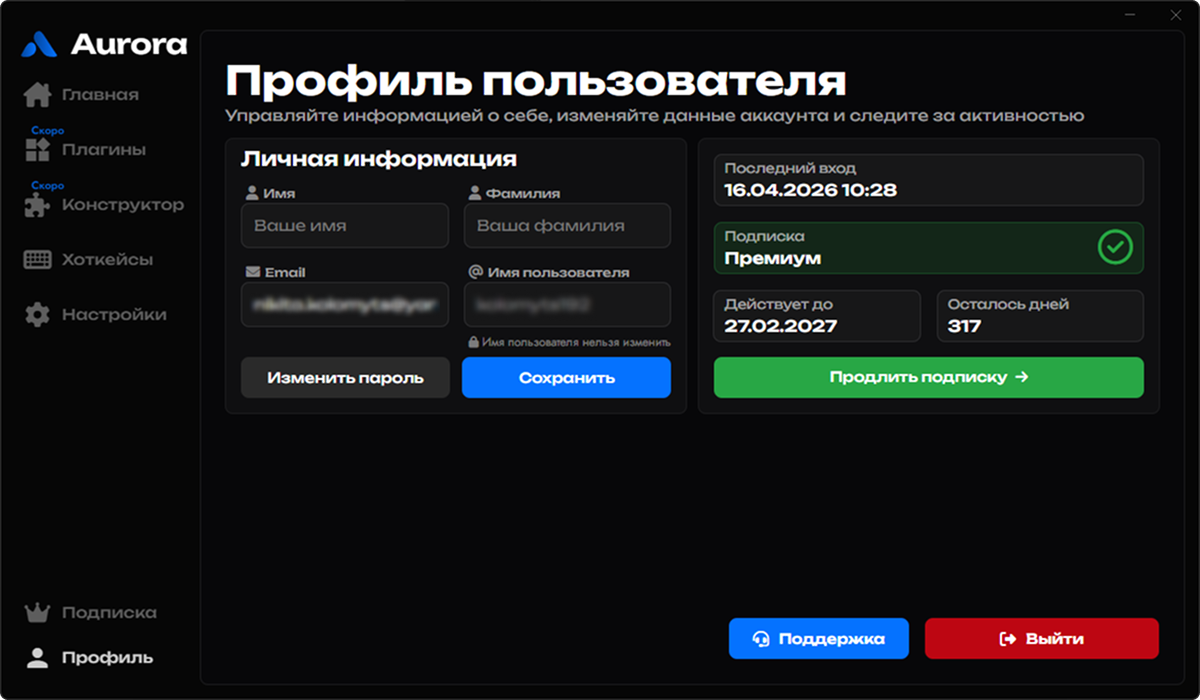Focus the Ваше имя input field
This screenshot has width=1200, height=700.
(344, 226)
